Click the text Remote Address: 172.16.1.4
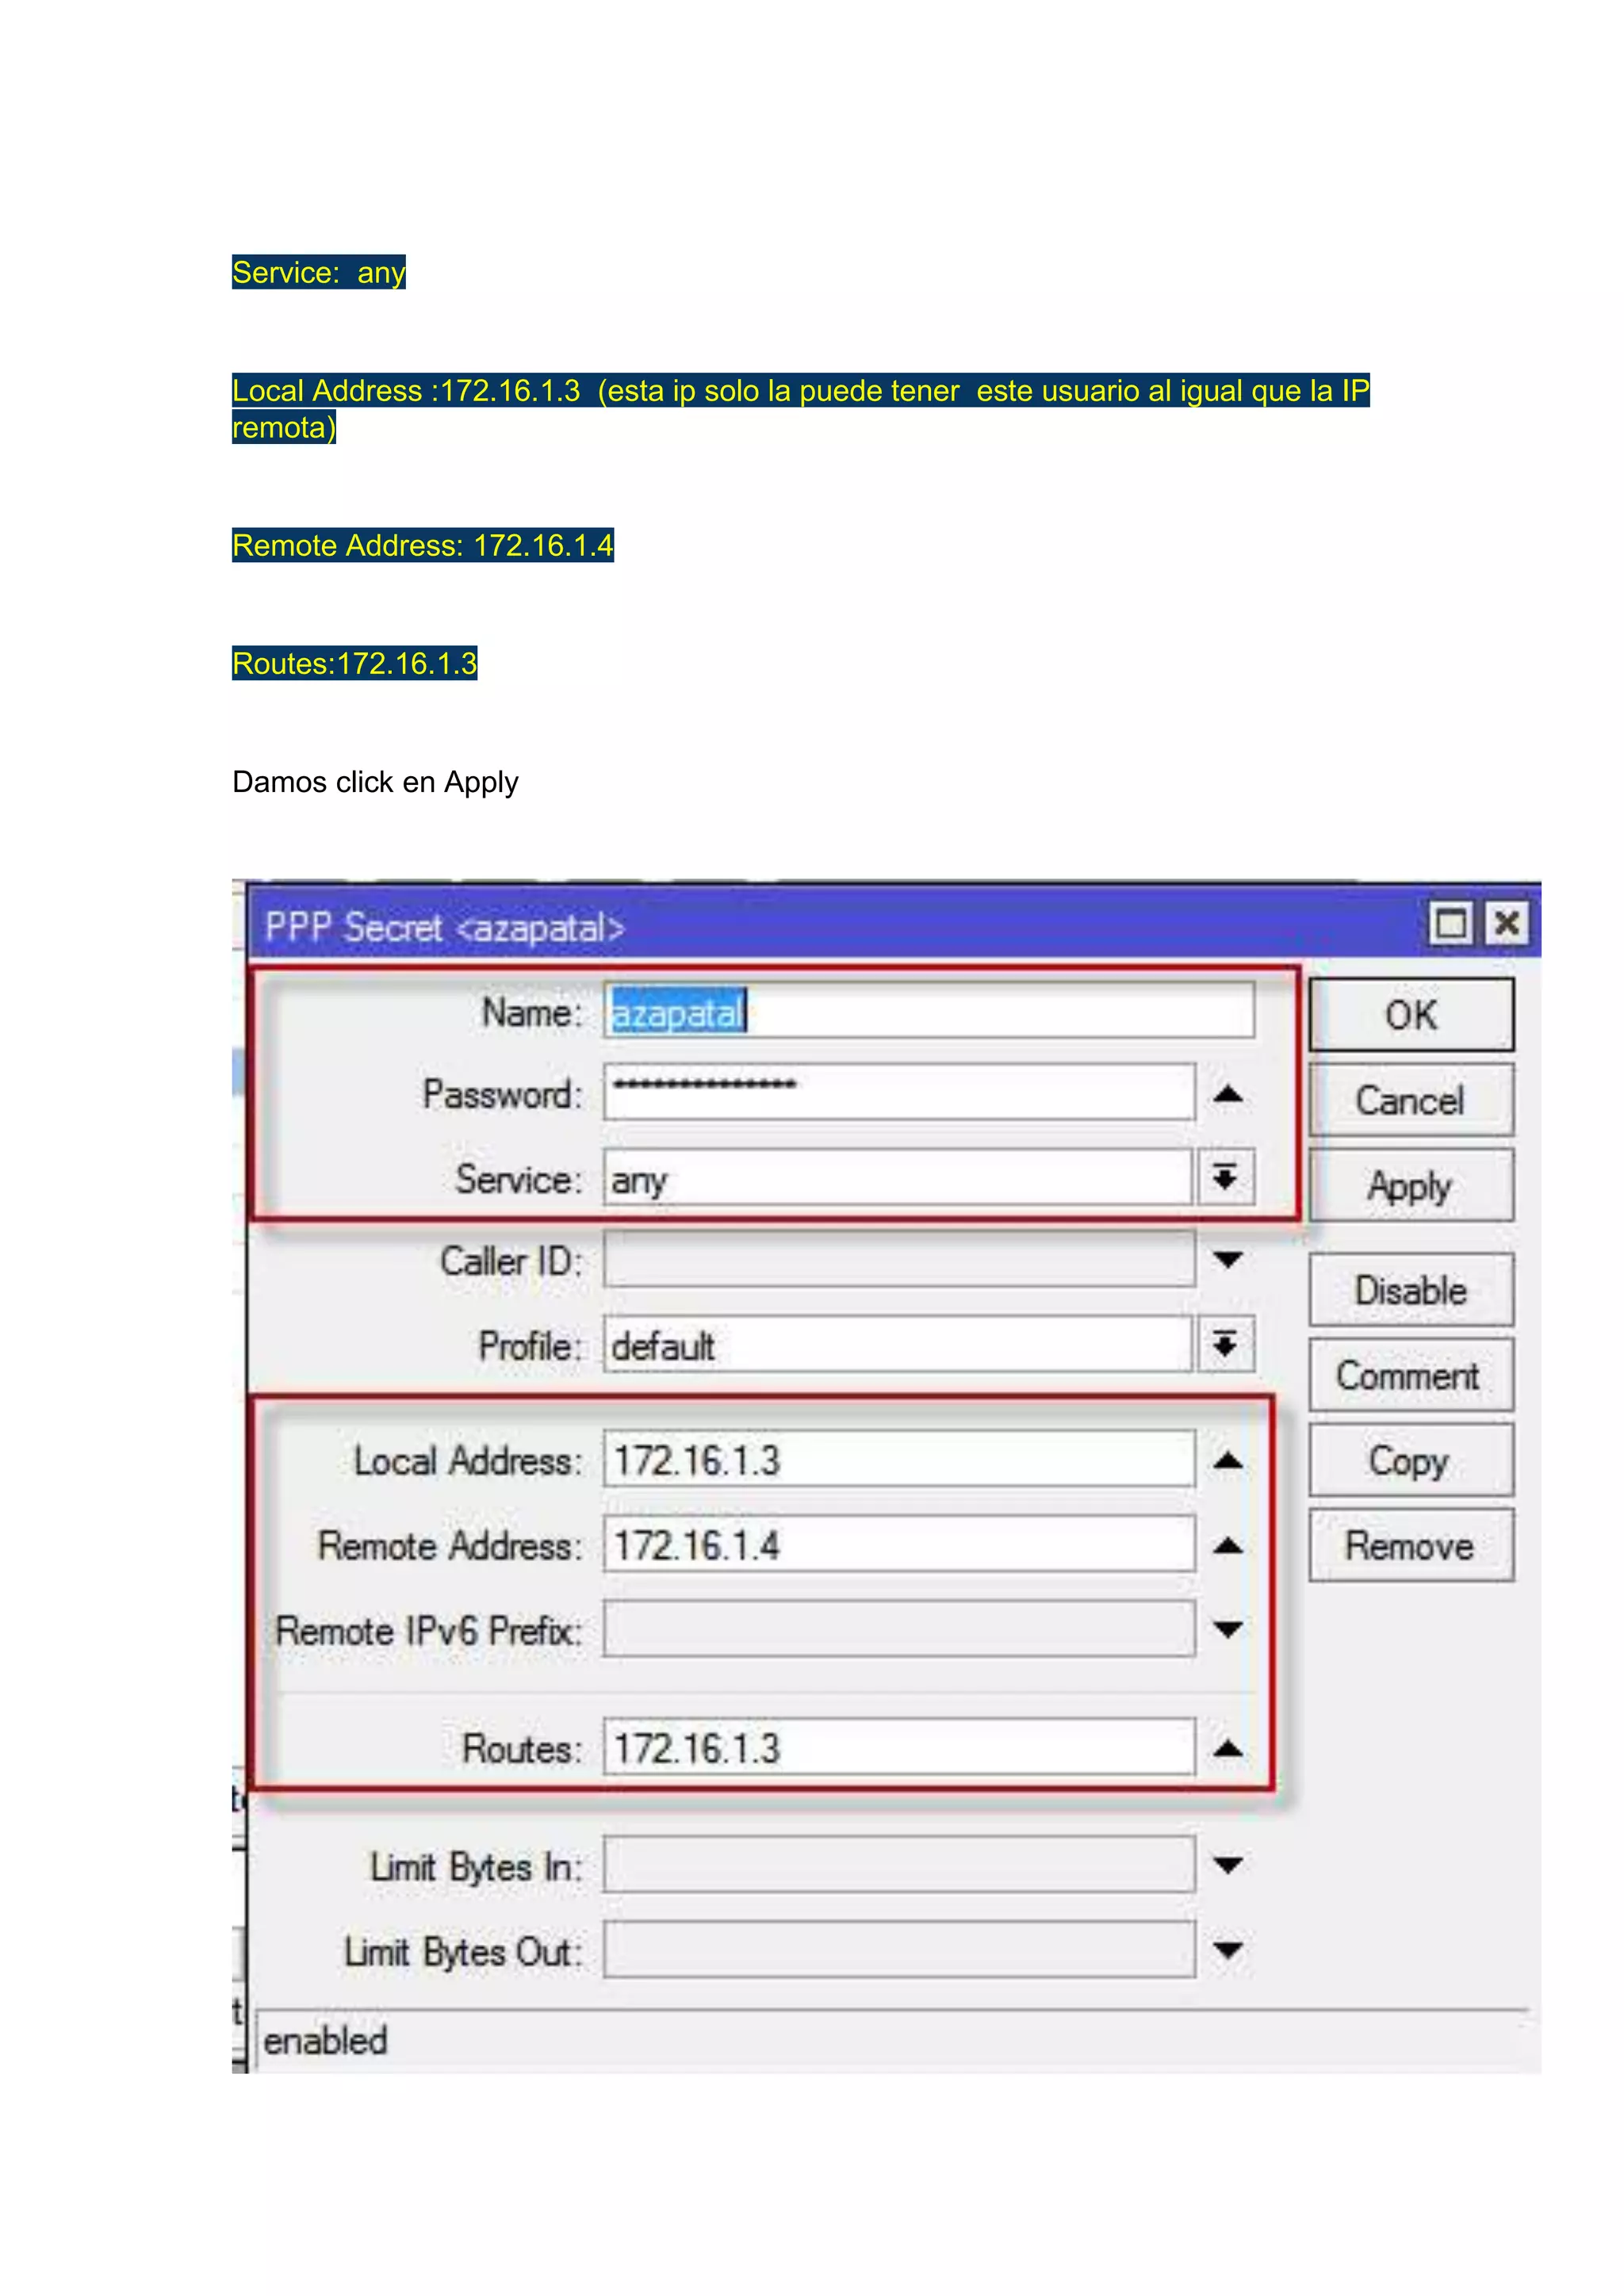Image resolution: width=1624 pixels, height=2296 pixels. pos(423,545)
